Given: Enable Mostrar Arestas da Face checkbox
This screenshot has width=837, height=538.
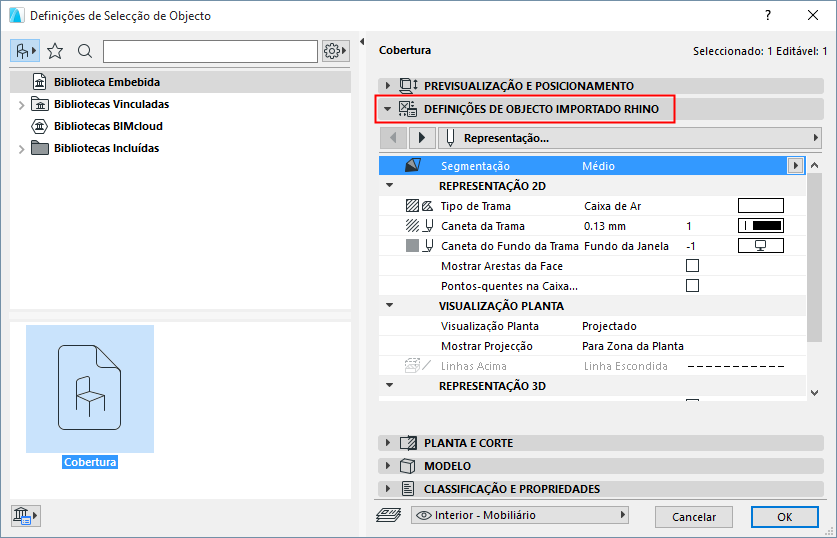Looking at the screenshot, I should click(692, 266).
